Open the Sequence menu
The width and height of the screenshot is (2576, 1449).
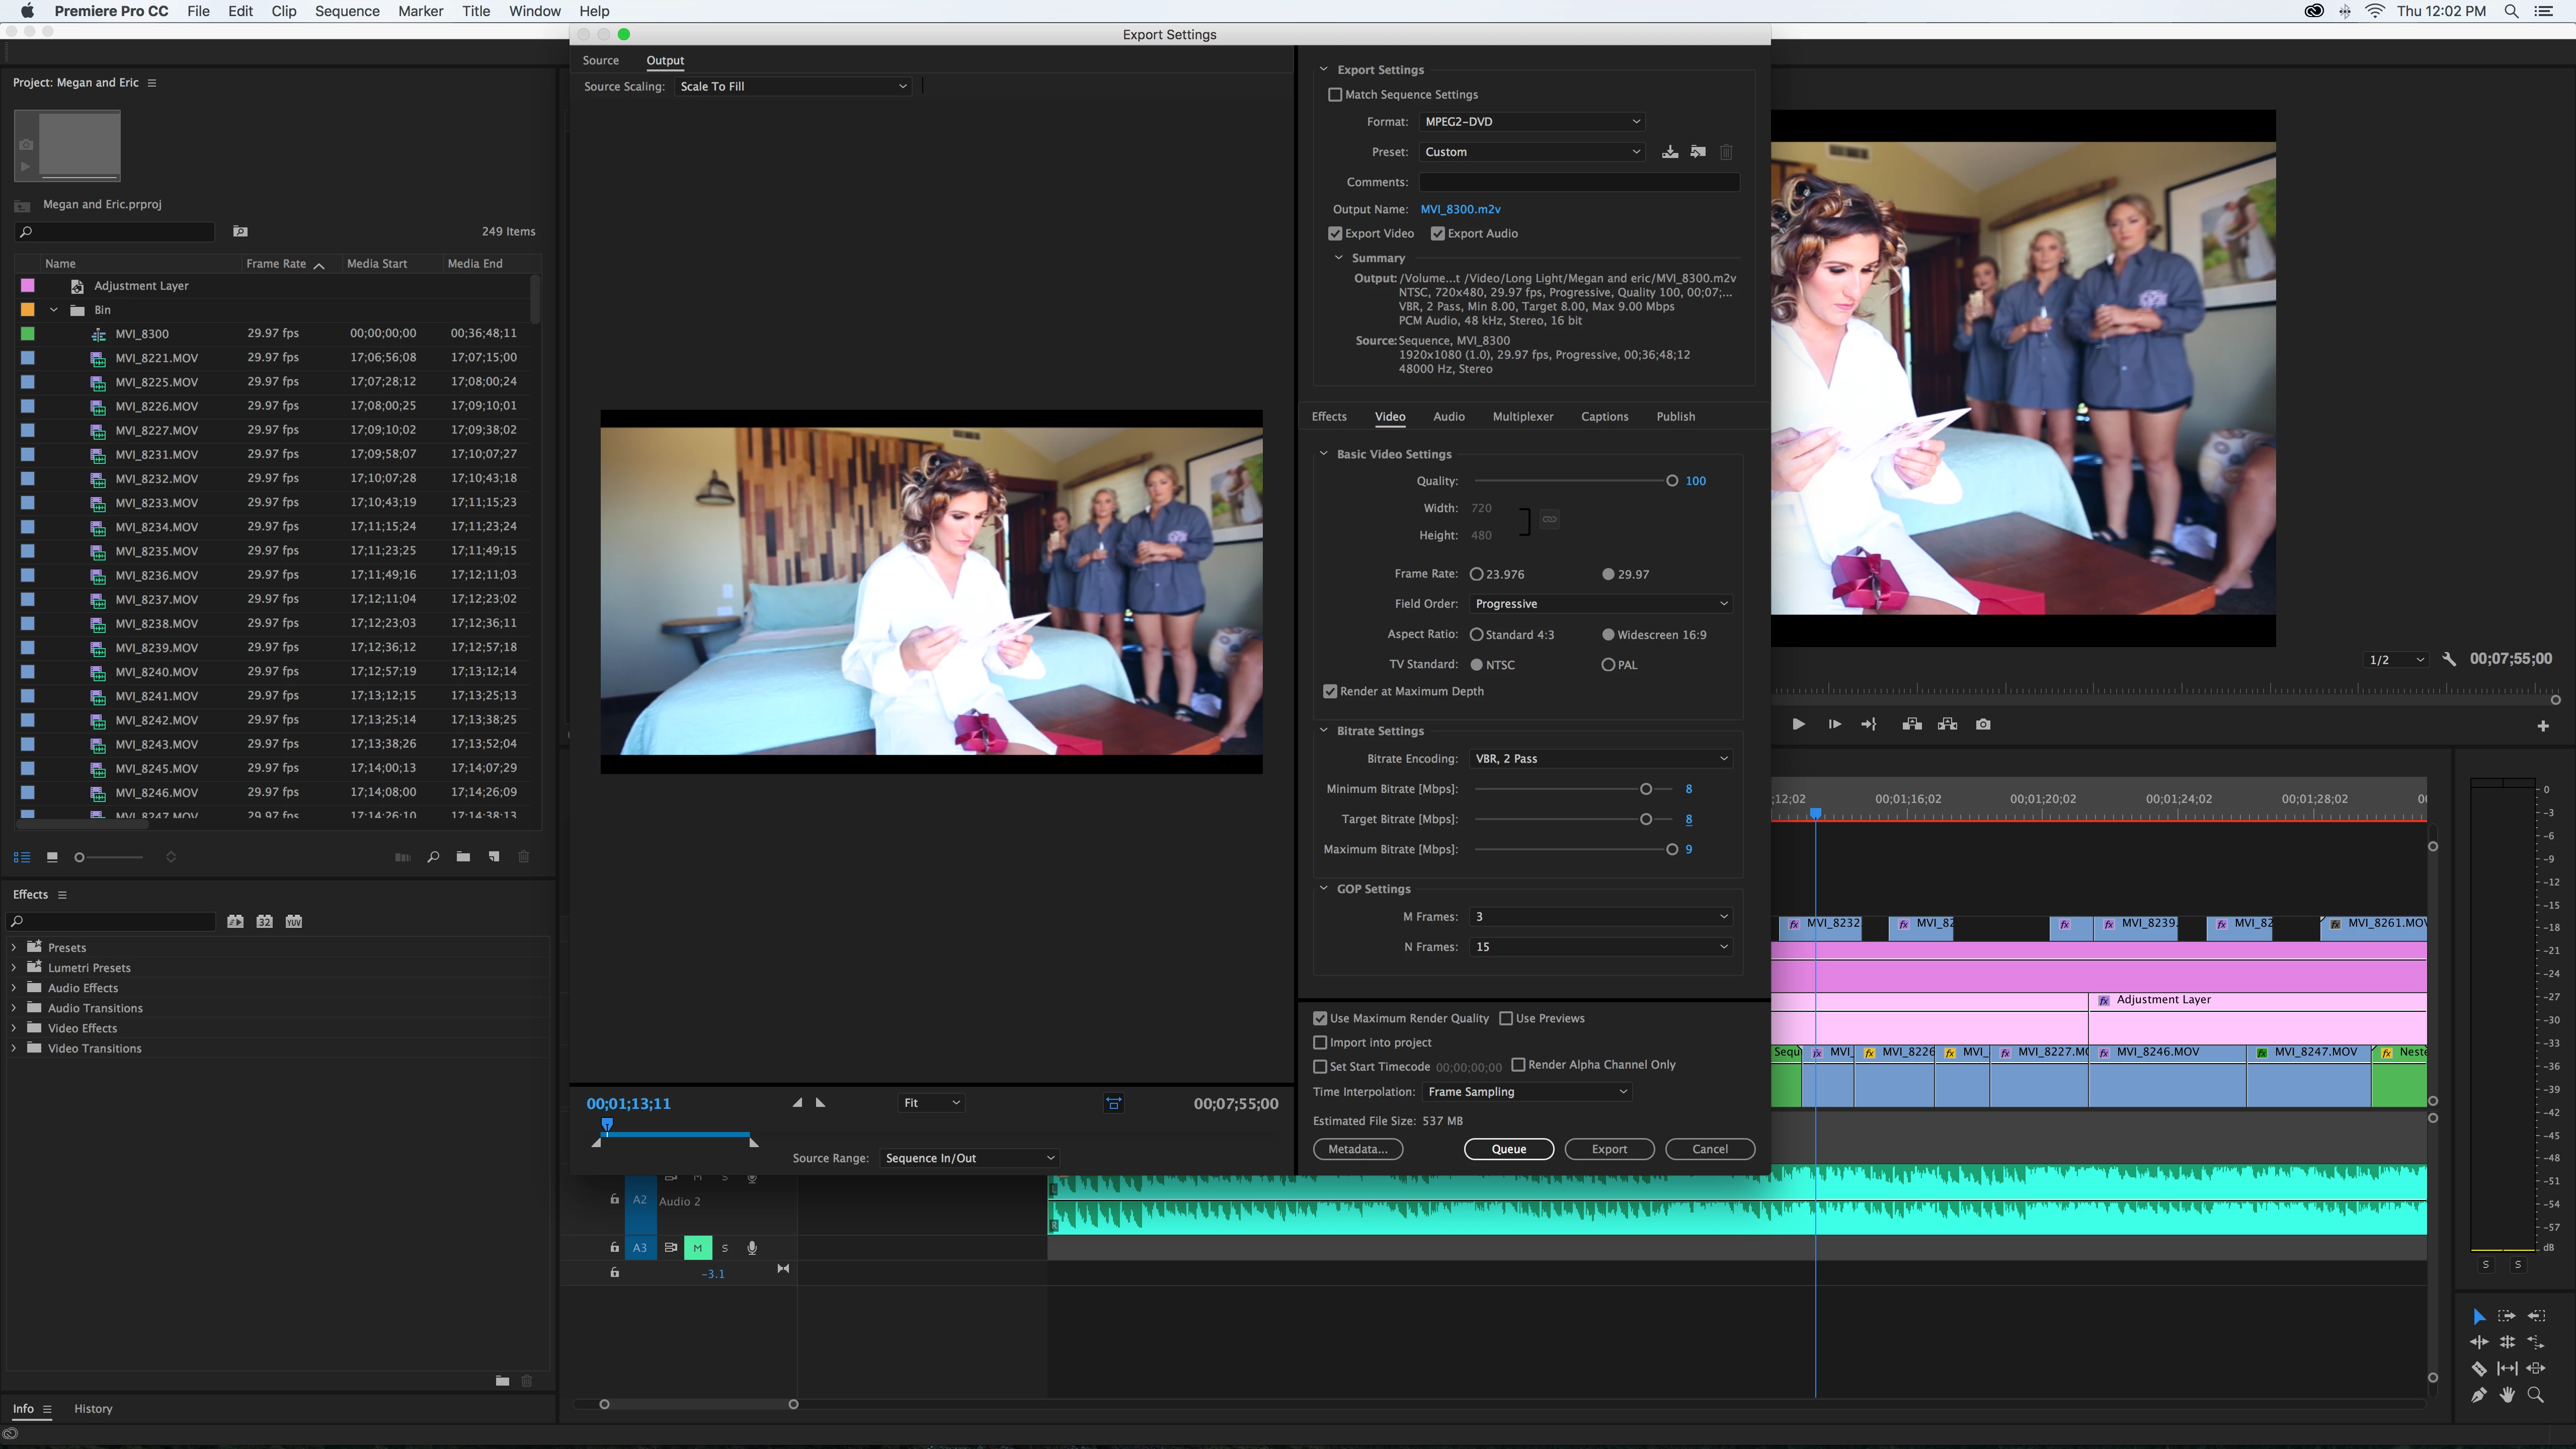click(347, 11)
